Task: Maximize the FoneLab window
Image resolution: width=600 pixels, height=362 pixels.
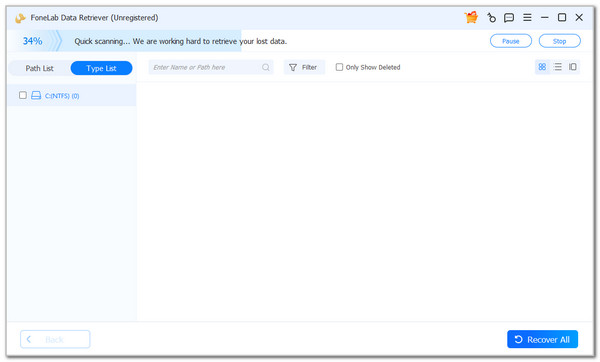Action: [x=562, y=18]
